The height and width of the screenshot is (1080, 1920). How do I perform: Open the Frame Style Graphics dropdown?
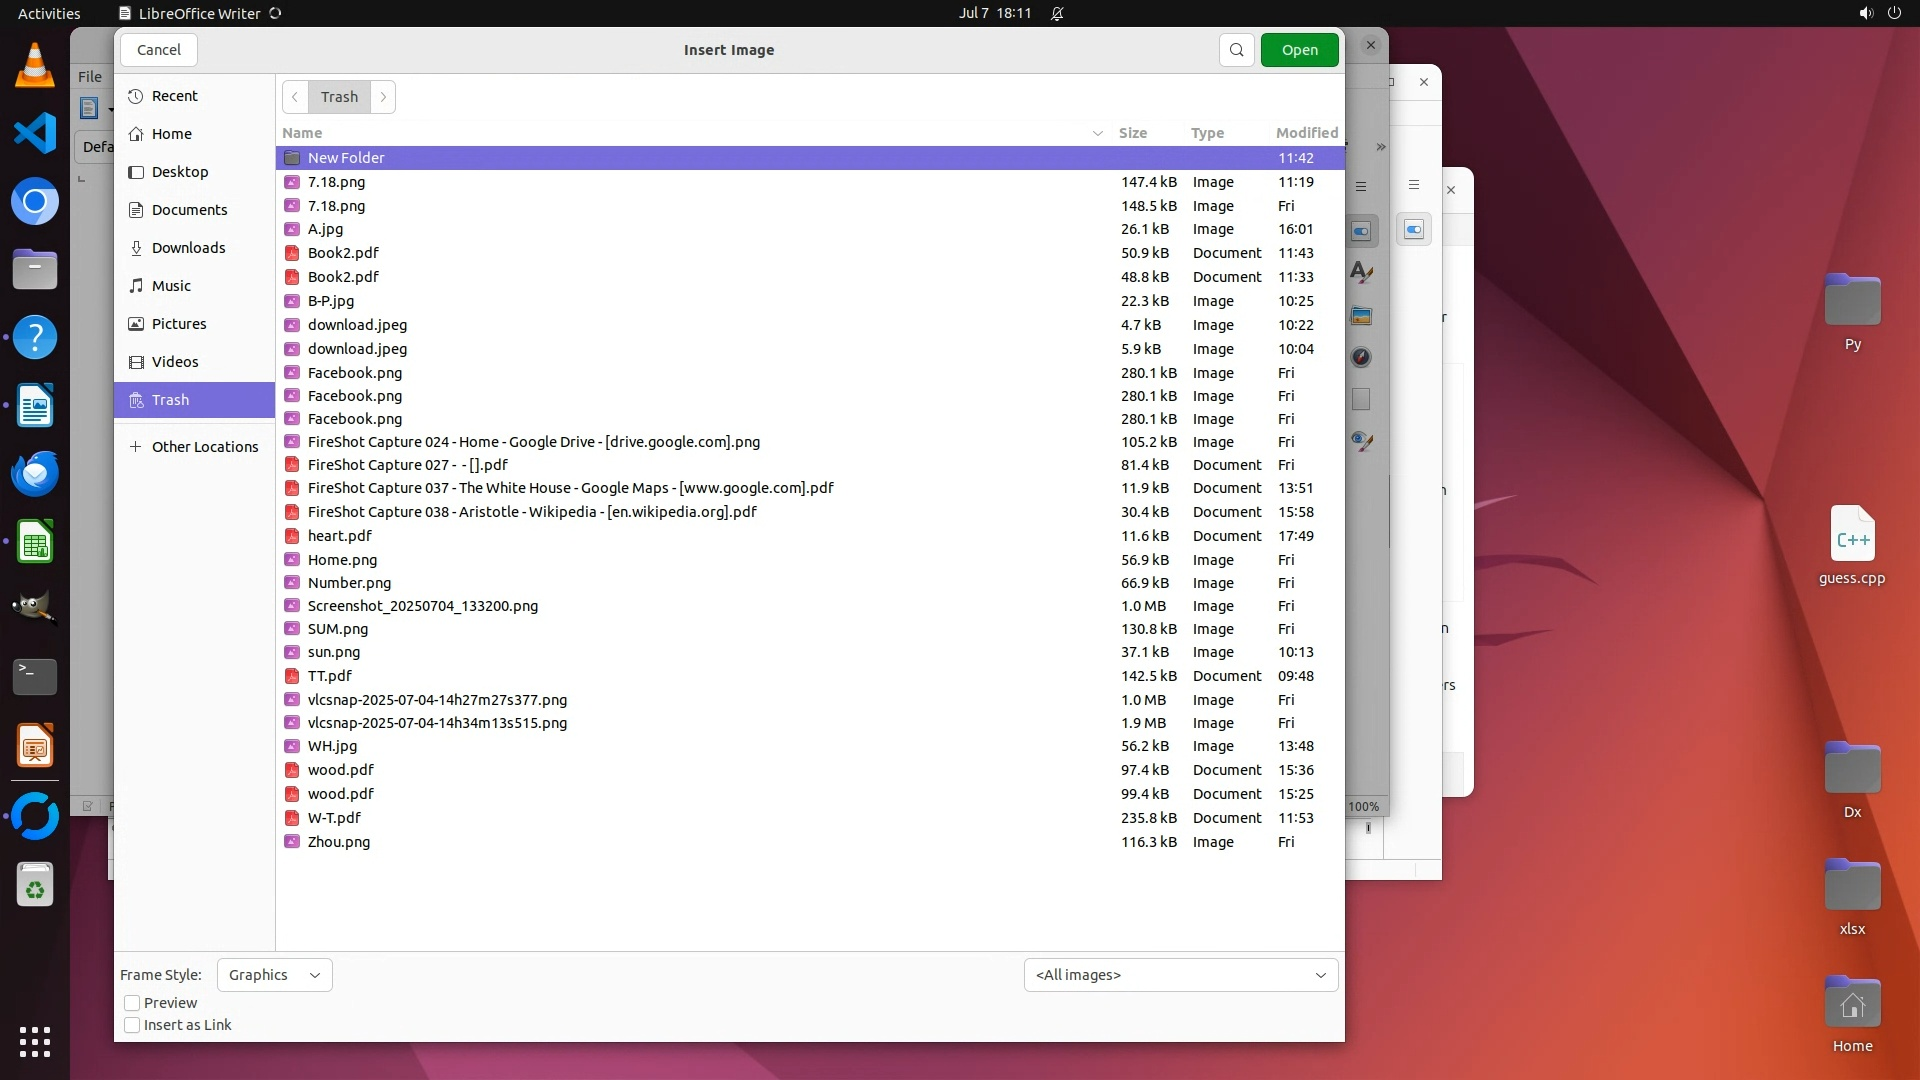pyautogui.click(x=274, y=975)
